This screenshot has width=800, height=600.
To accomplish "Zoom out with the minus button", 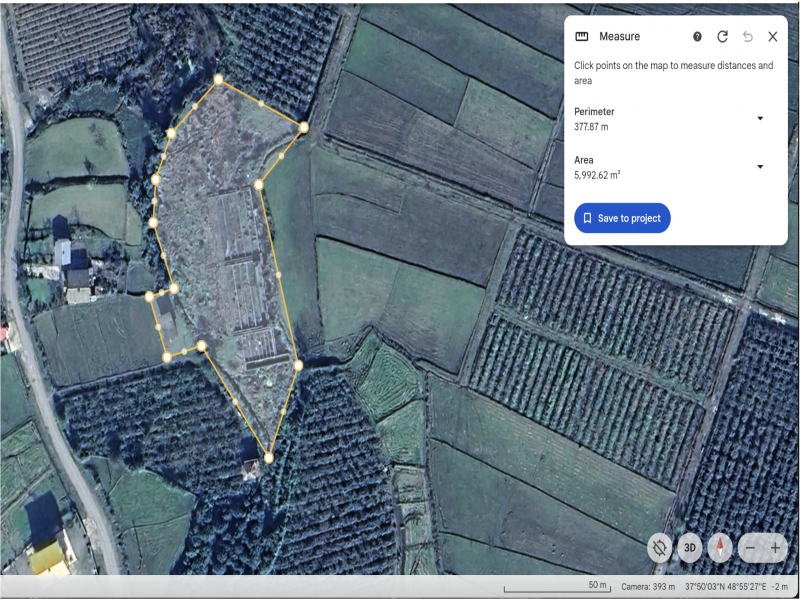I will 750,547.
